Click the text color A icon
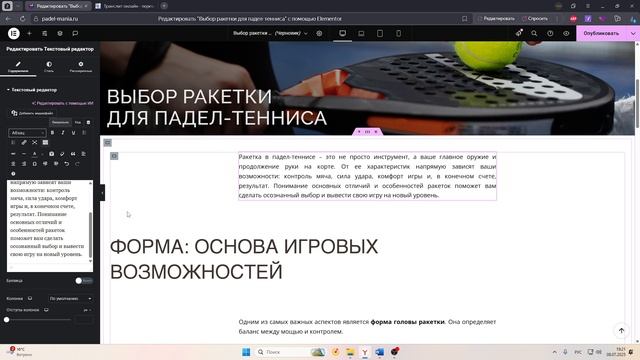The image size is (640, 360). tap(35, 154)
